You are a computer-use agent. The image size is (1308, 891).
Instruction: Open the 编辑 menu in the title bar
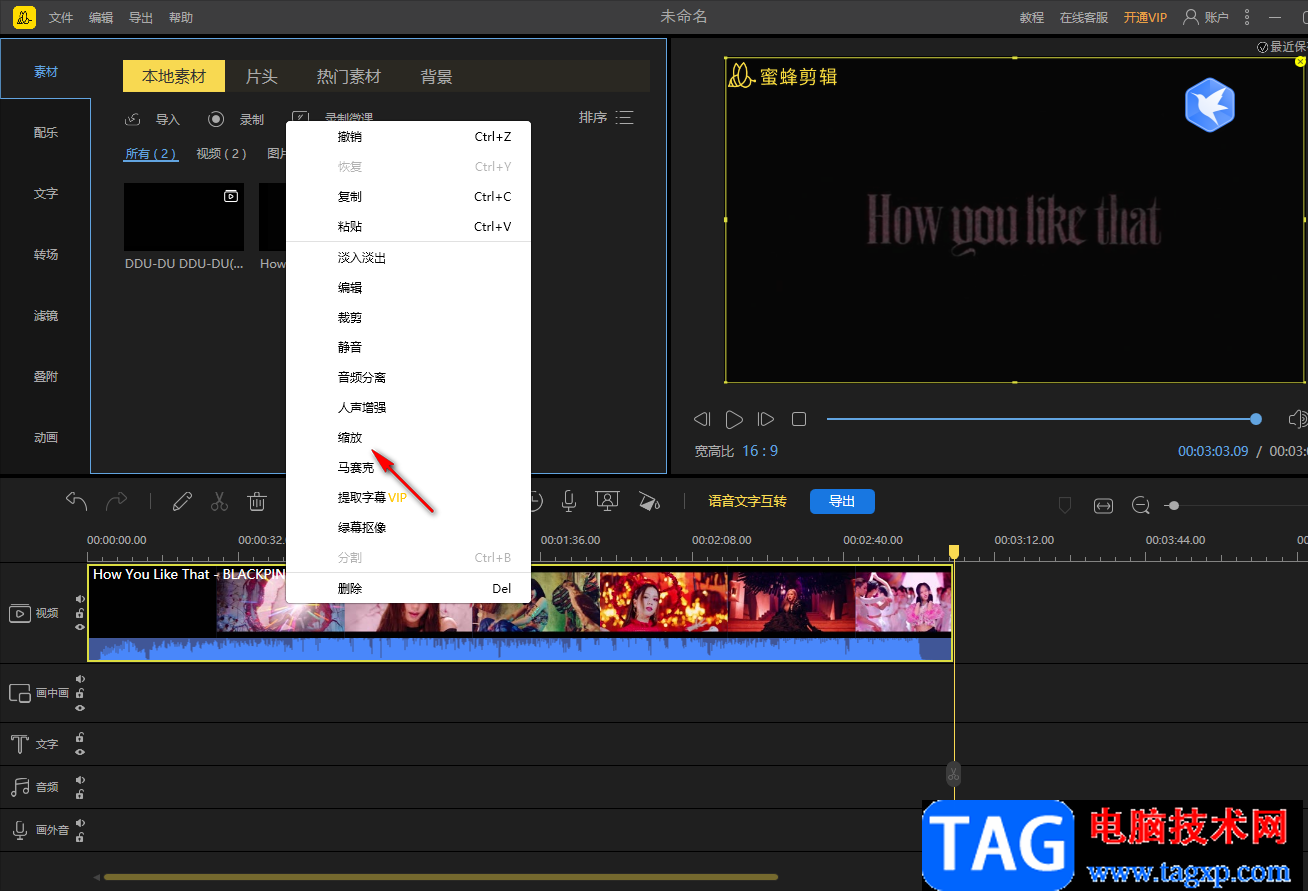(101, 18)
